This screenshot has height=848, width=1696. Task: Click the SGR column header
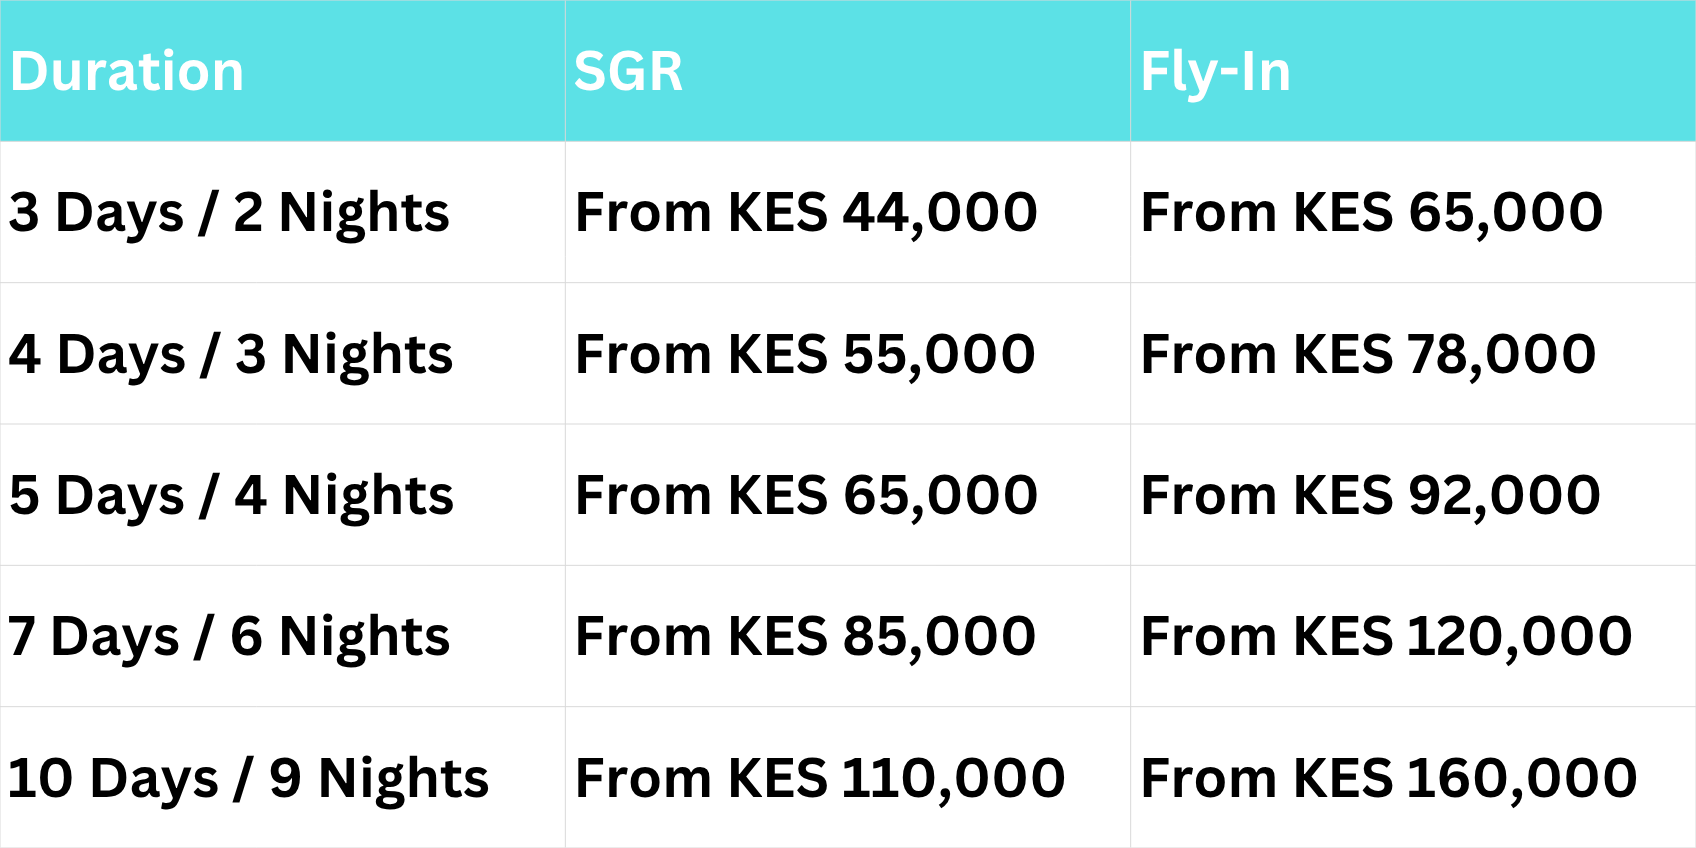[x=628, y=72]
